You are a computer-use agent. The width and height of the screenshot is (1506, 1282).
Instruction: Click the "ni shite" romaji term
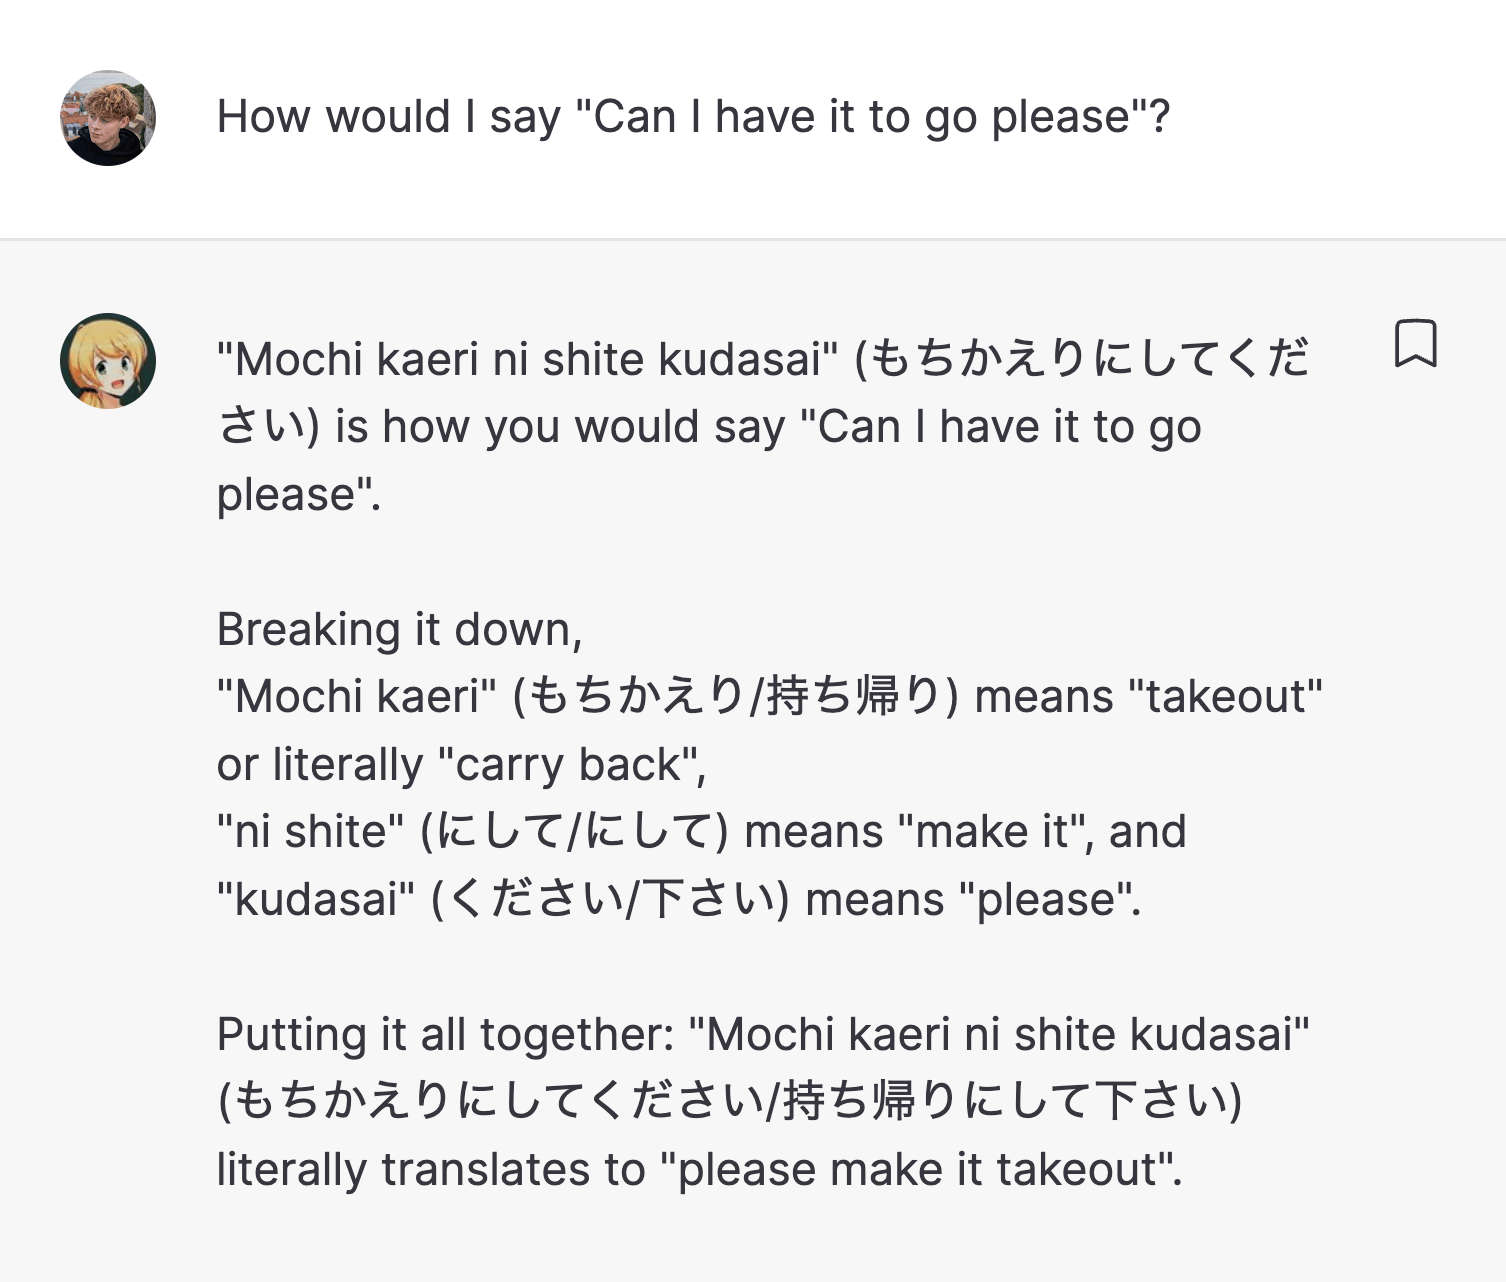[311, 832]
